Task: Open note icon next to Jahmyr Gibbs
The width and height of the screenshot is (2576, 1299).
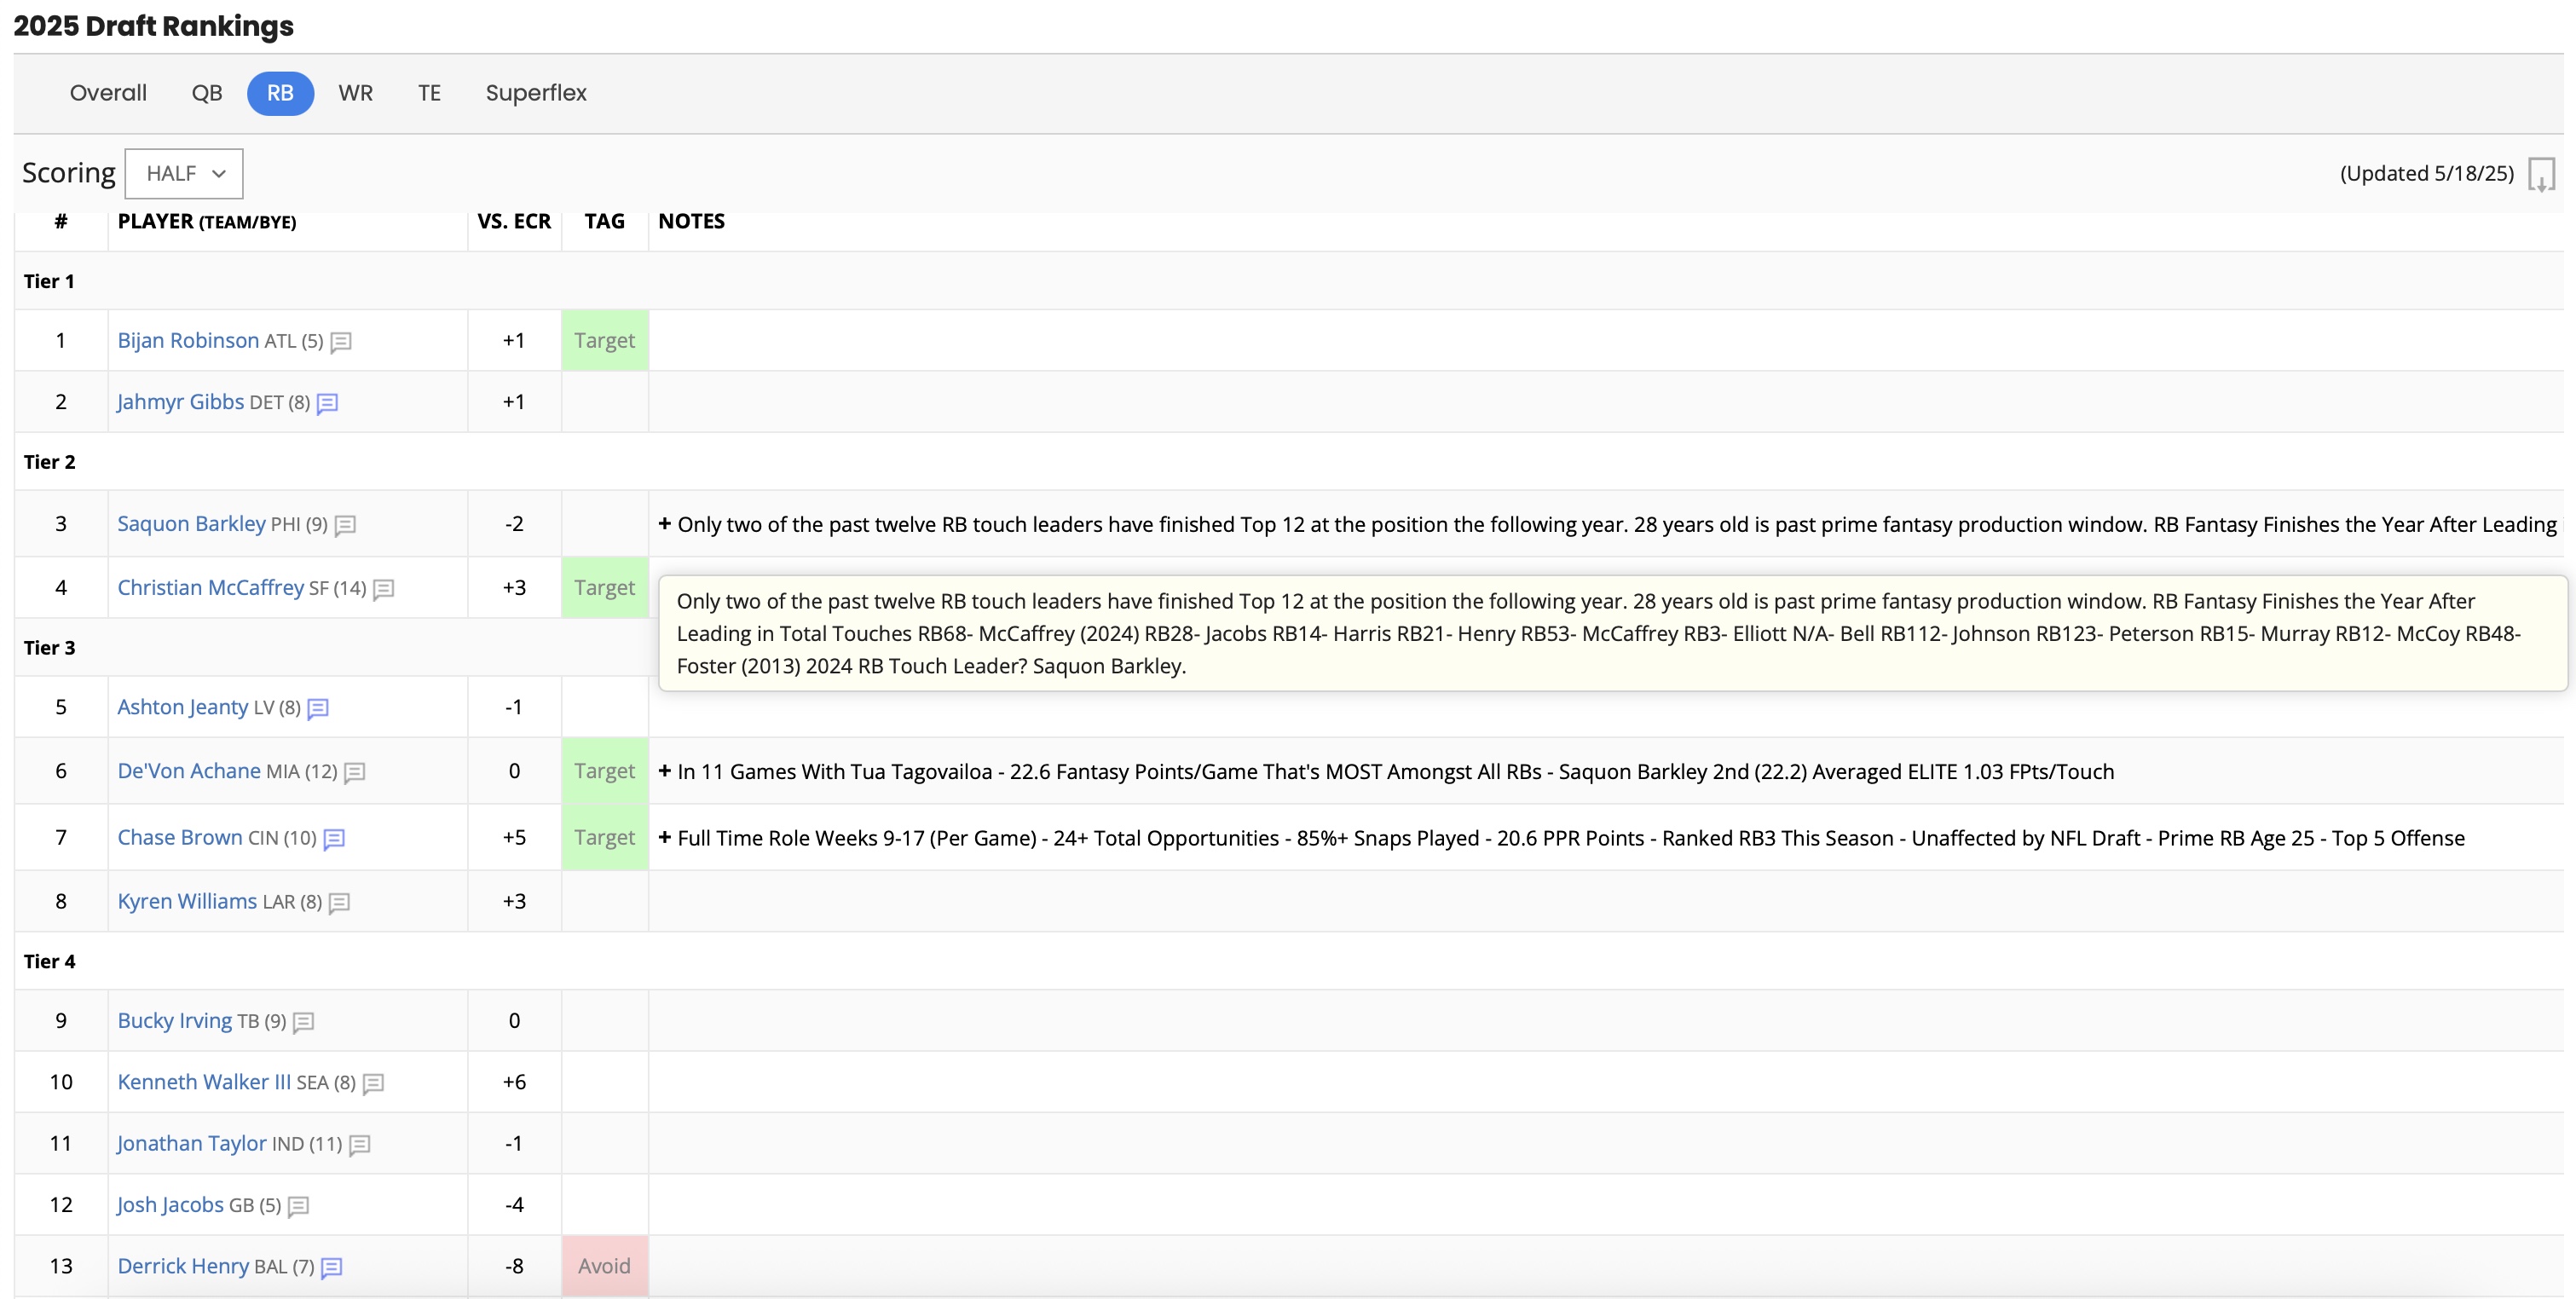Action: tap(327, 403)
